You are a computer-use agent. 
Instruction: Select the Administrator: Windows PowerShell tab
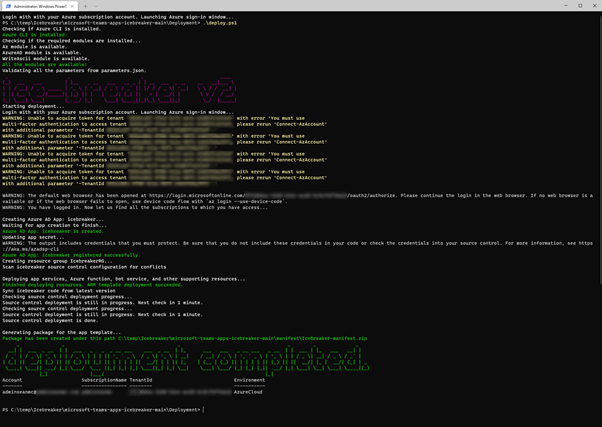tap(38, 6)
